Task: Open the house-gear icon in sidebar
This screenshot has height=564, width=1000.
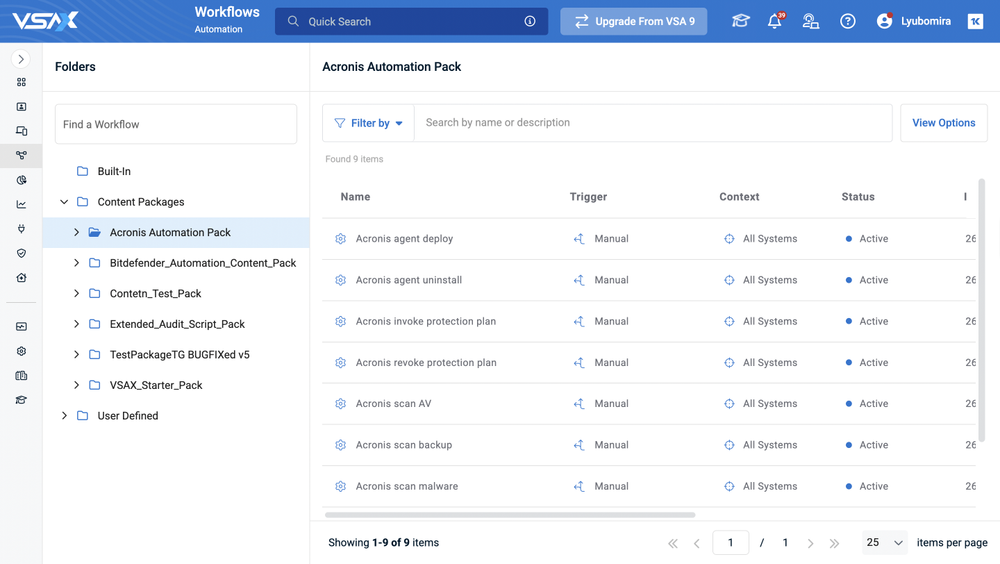Action: tap(21, 278)
